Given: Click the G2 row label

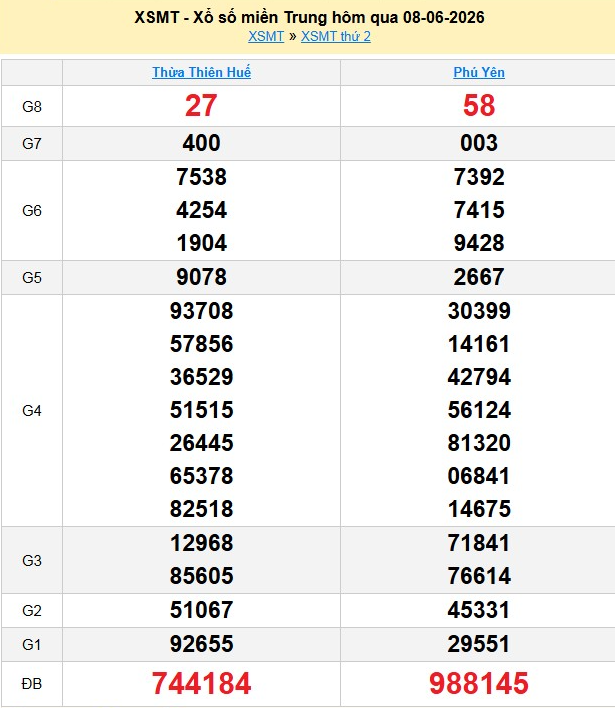Looking at the screenshot, I should 32,610.
